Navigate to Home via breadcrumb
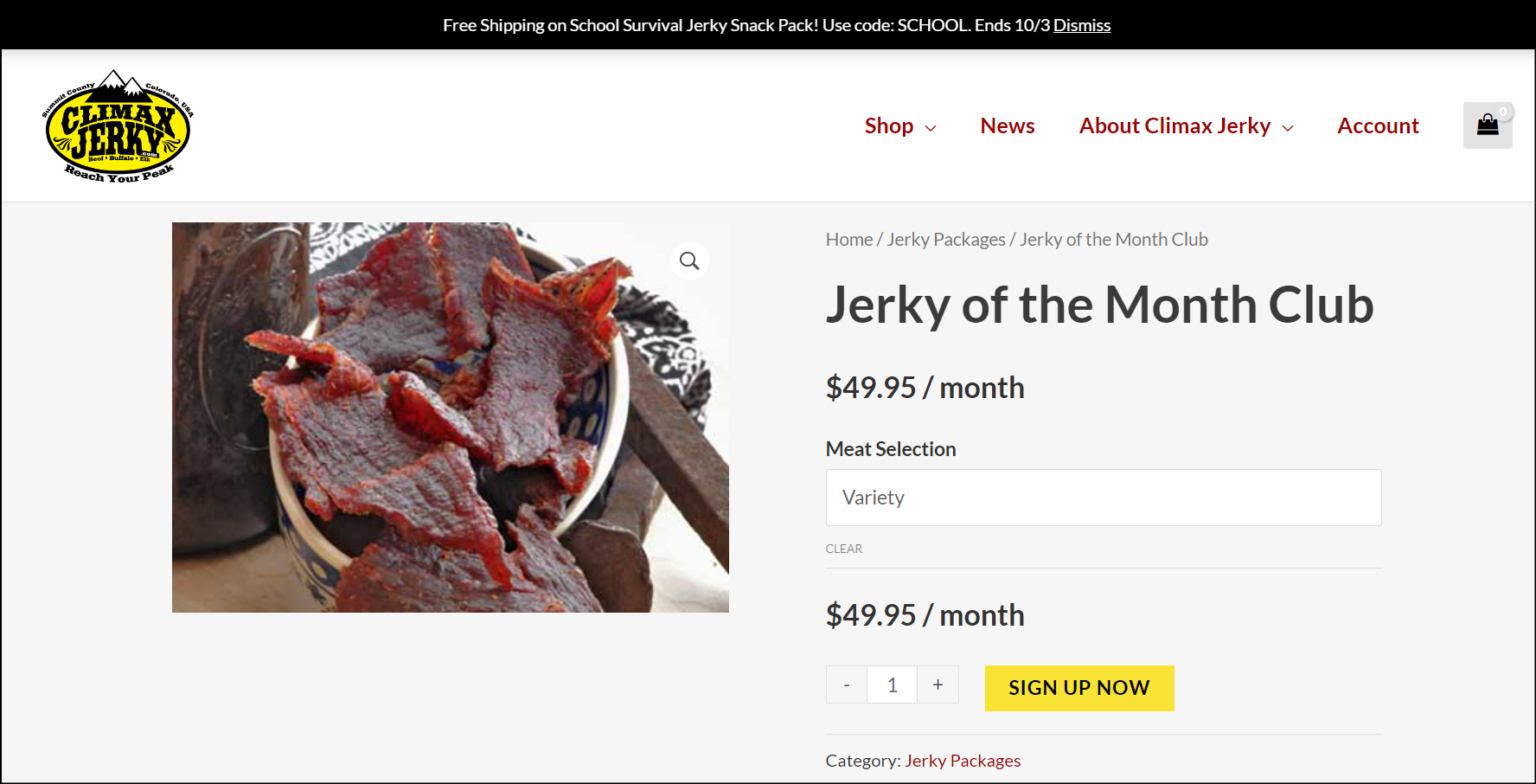Viewport: 1536px width, 784px height. coord(849,239)
